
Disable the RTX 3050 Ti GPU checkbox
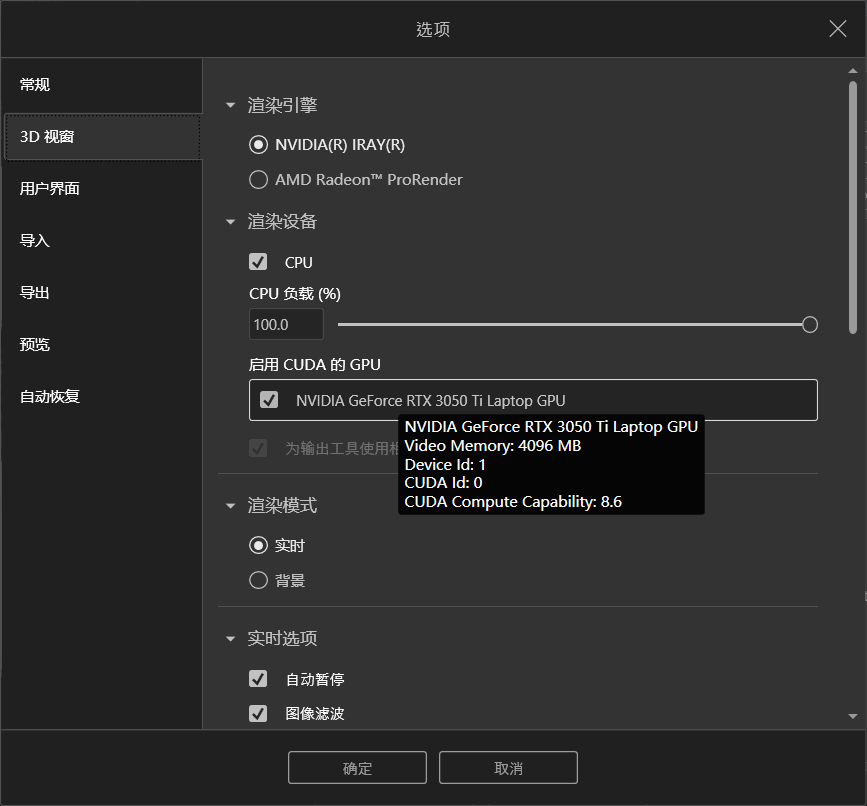coord(269,400)
